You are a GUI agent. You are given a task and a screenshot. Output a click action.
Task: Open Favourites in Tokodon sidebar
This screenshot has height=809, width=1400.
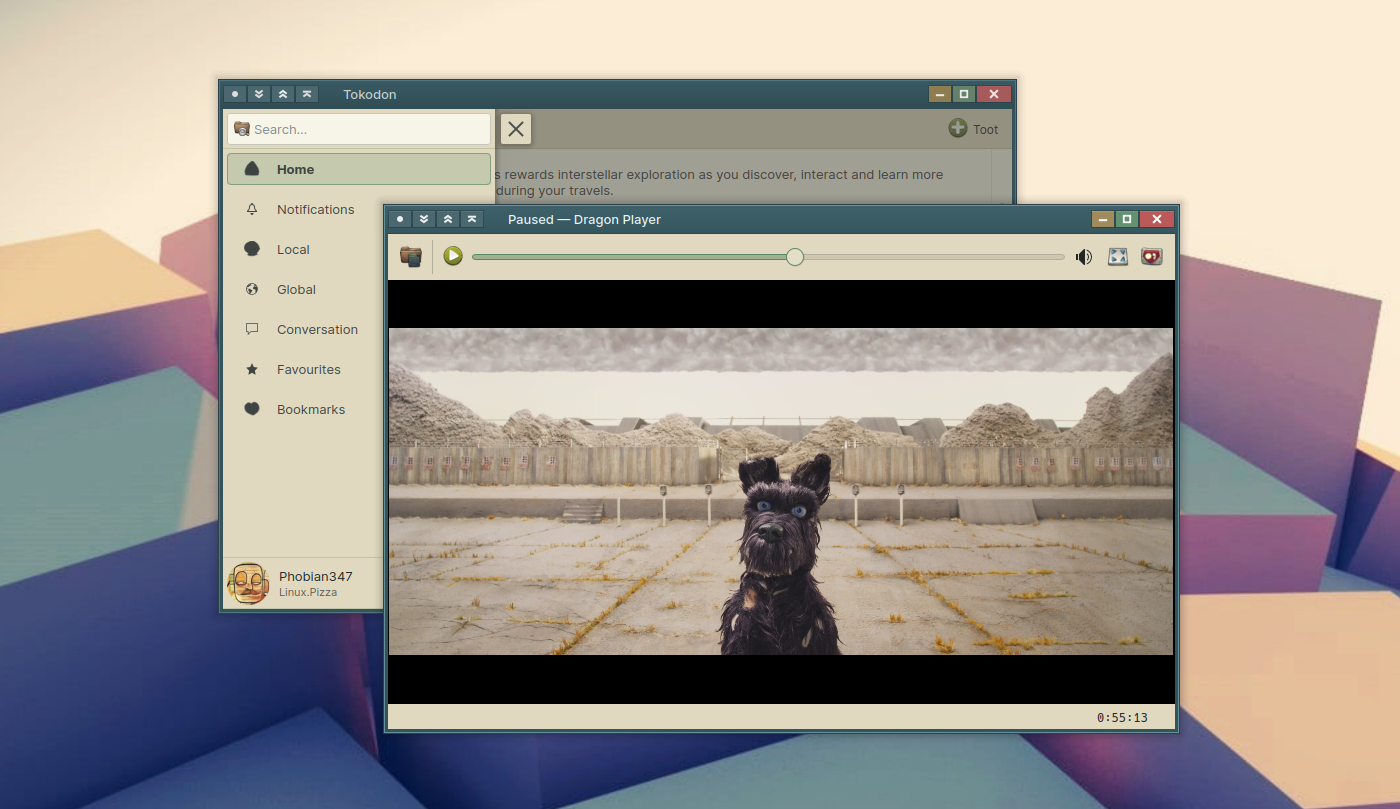point(305,369)
